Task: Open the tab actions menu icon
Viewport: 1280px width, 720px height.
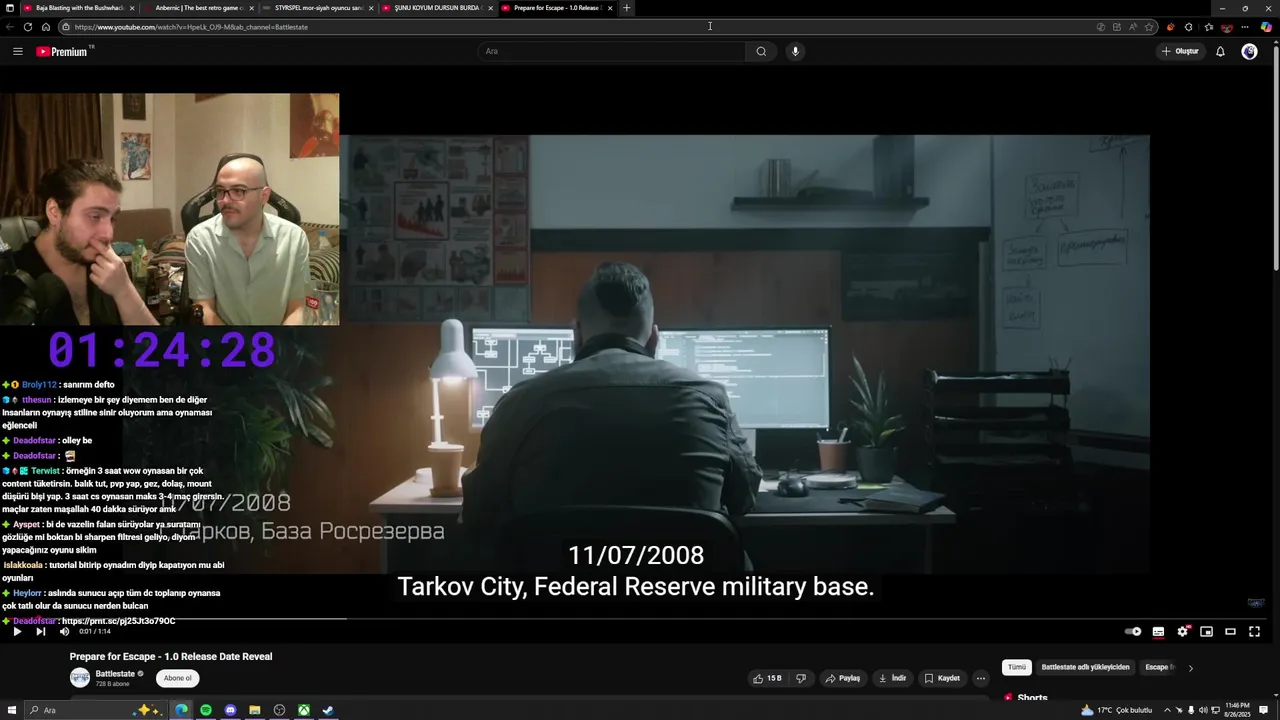Action: point(9,8)
